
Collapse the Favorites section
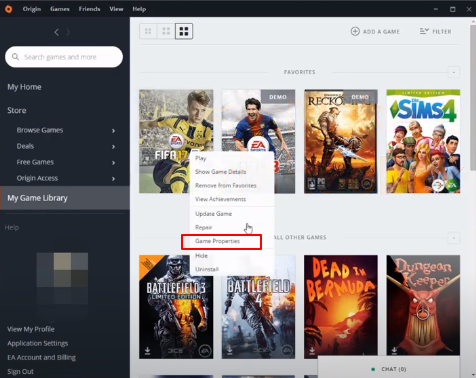454,72
